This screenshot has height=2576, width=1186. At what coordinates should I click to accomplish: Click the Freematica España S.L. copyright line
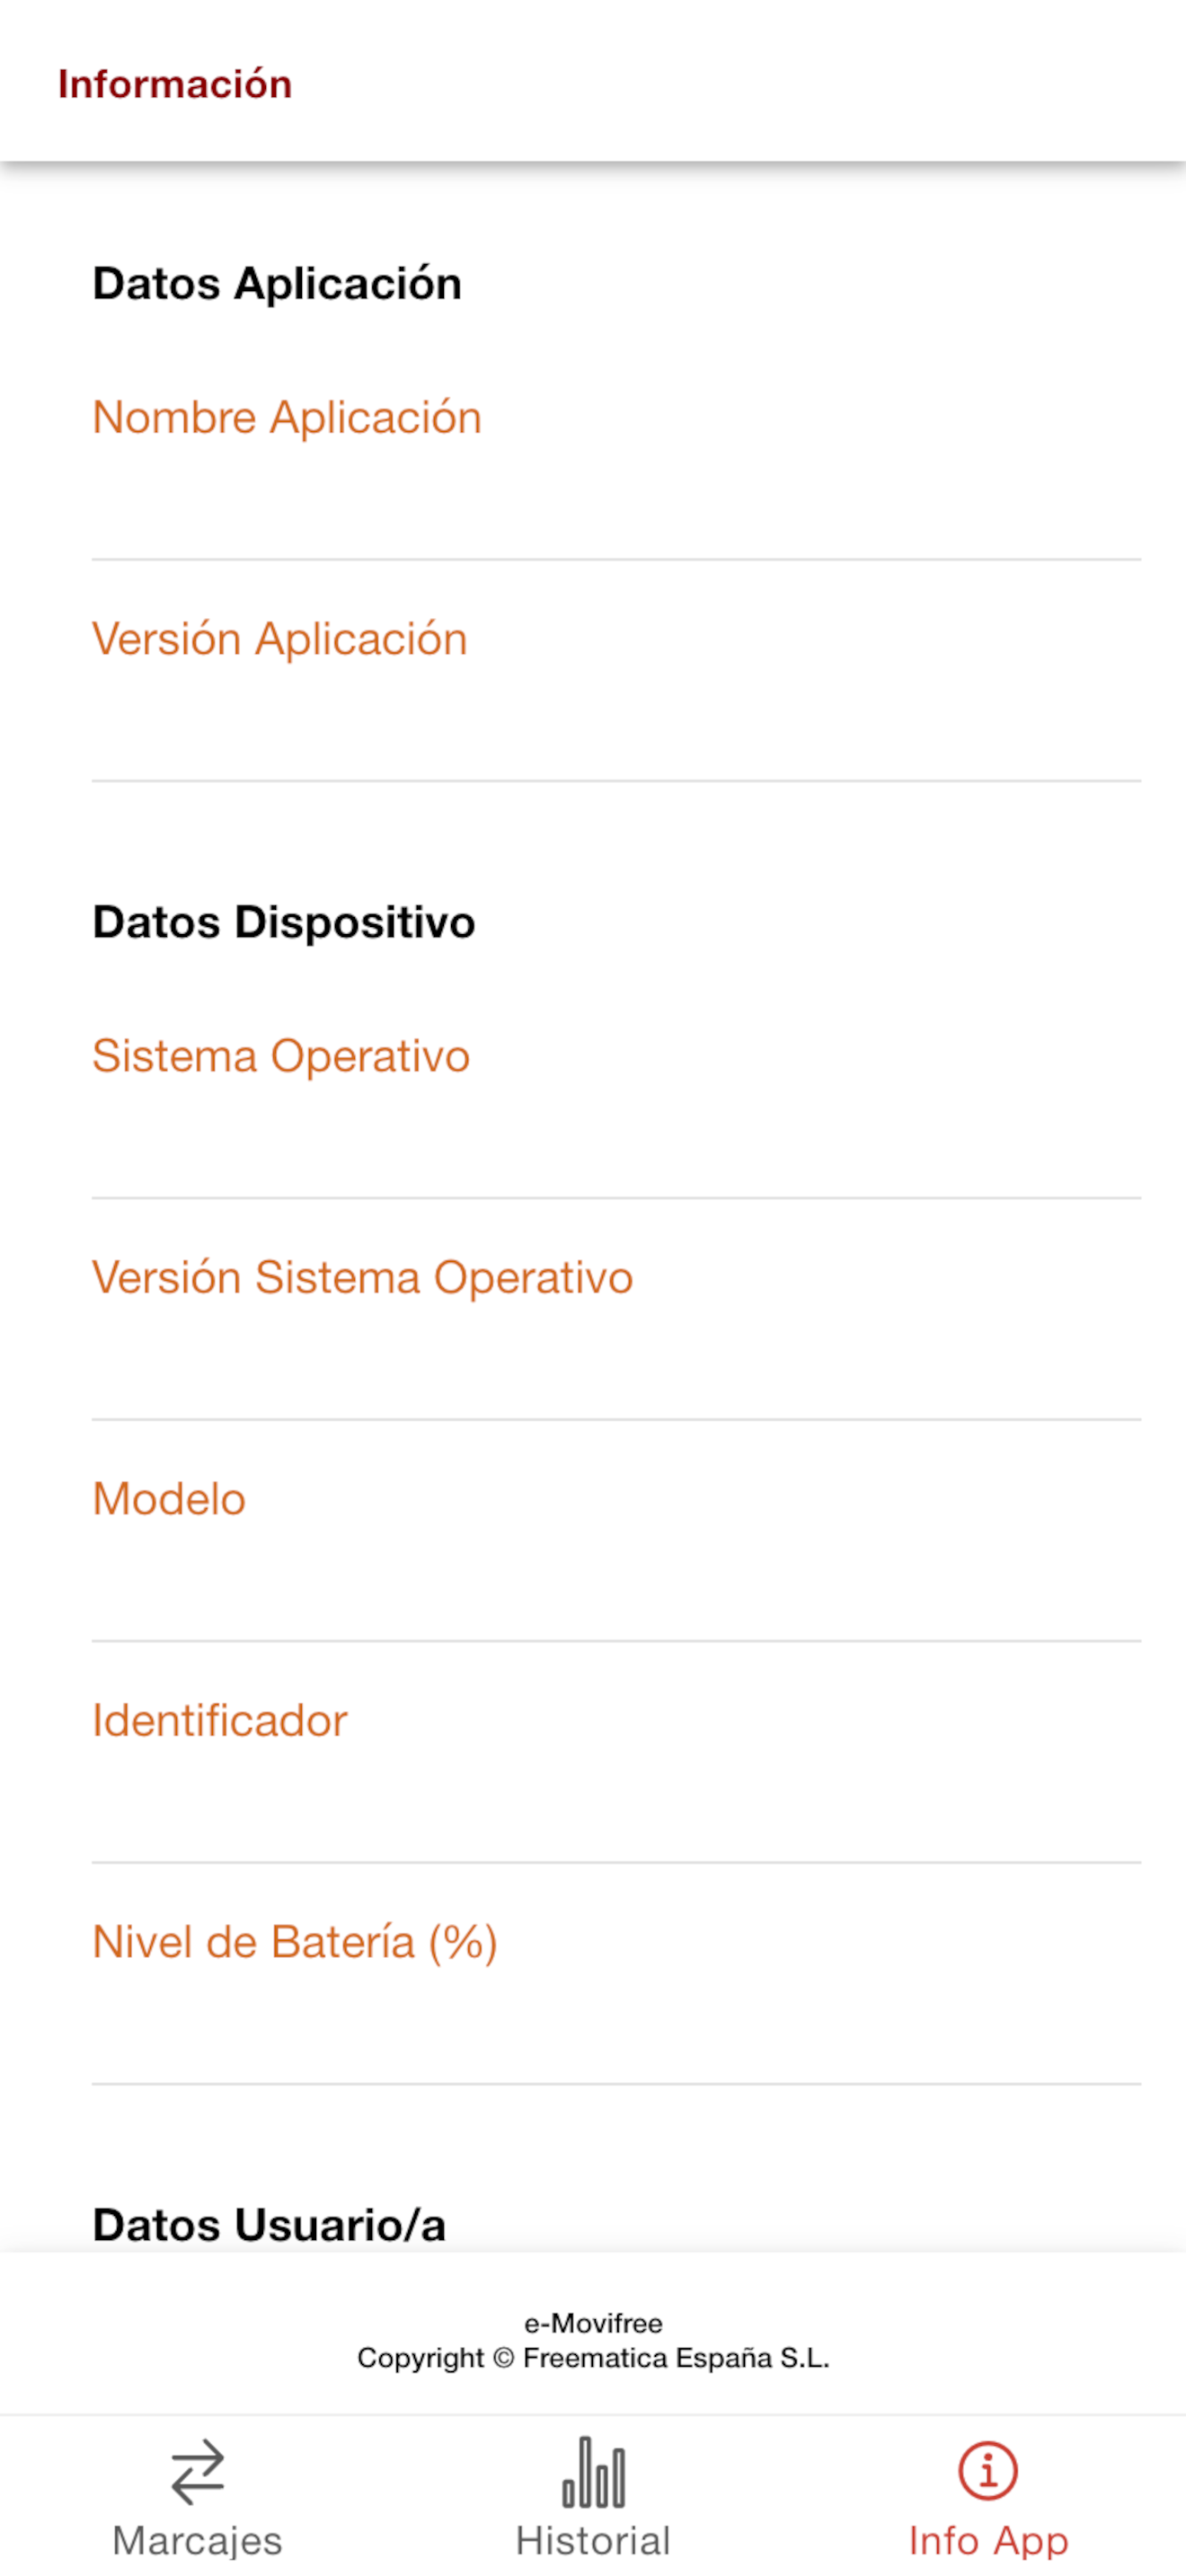[x=593, y=2358]
